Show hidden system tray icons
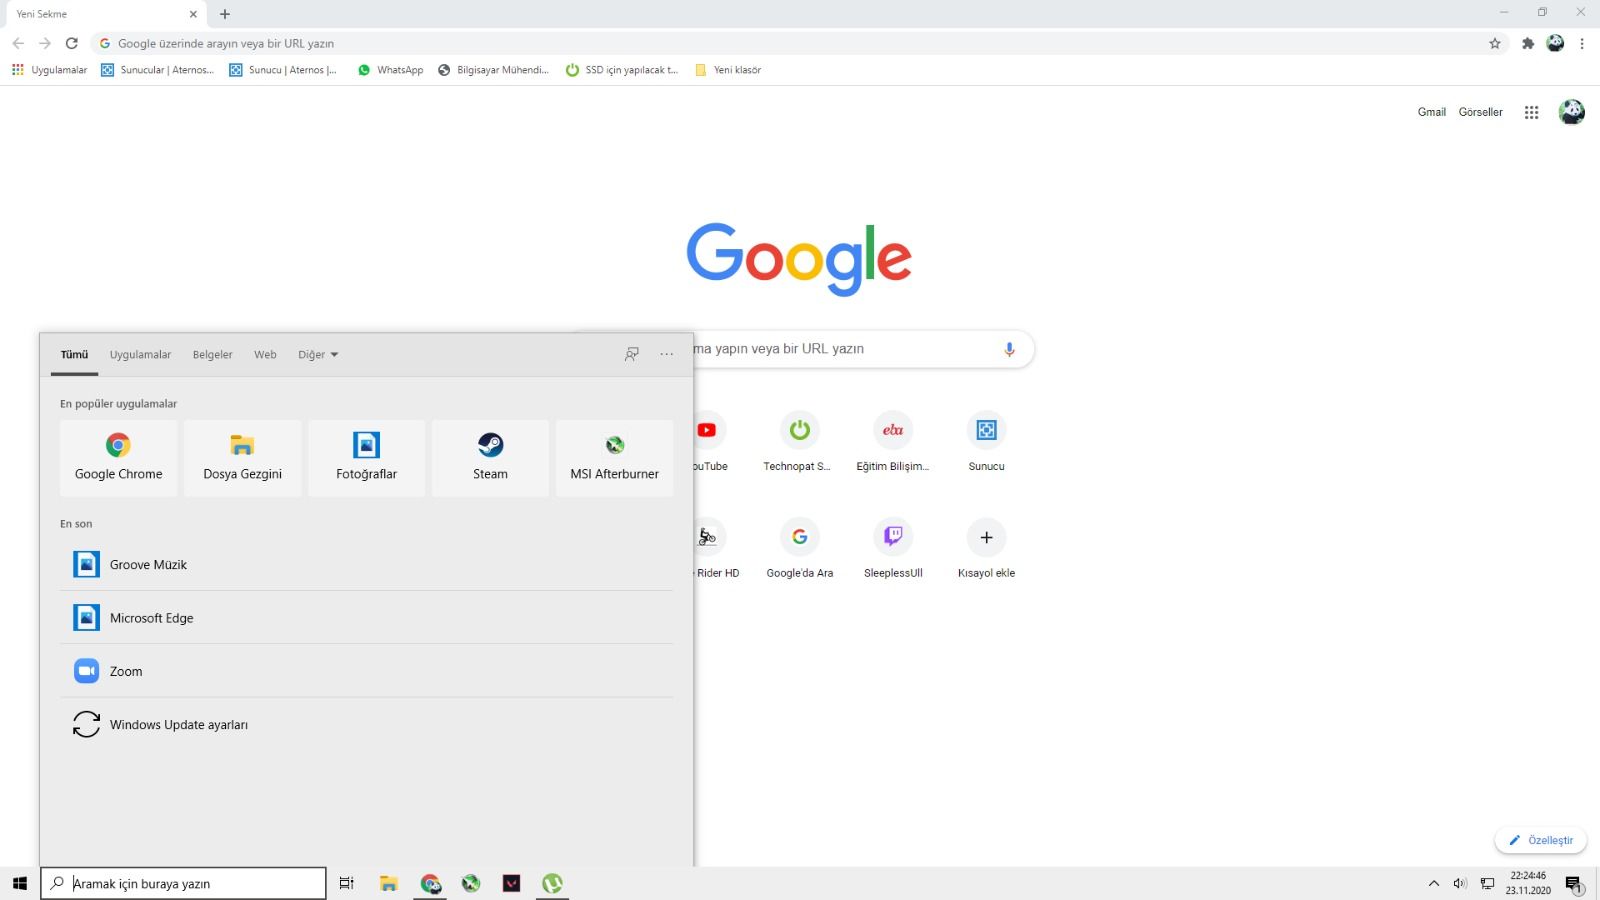The height and width of the screenshot is (900, 1600). pyautogui.click(x=1434, y=883)
